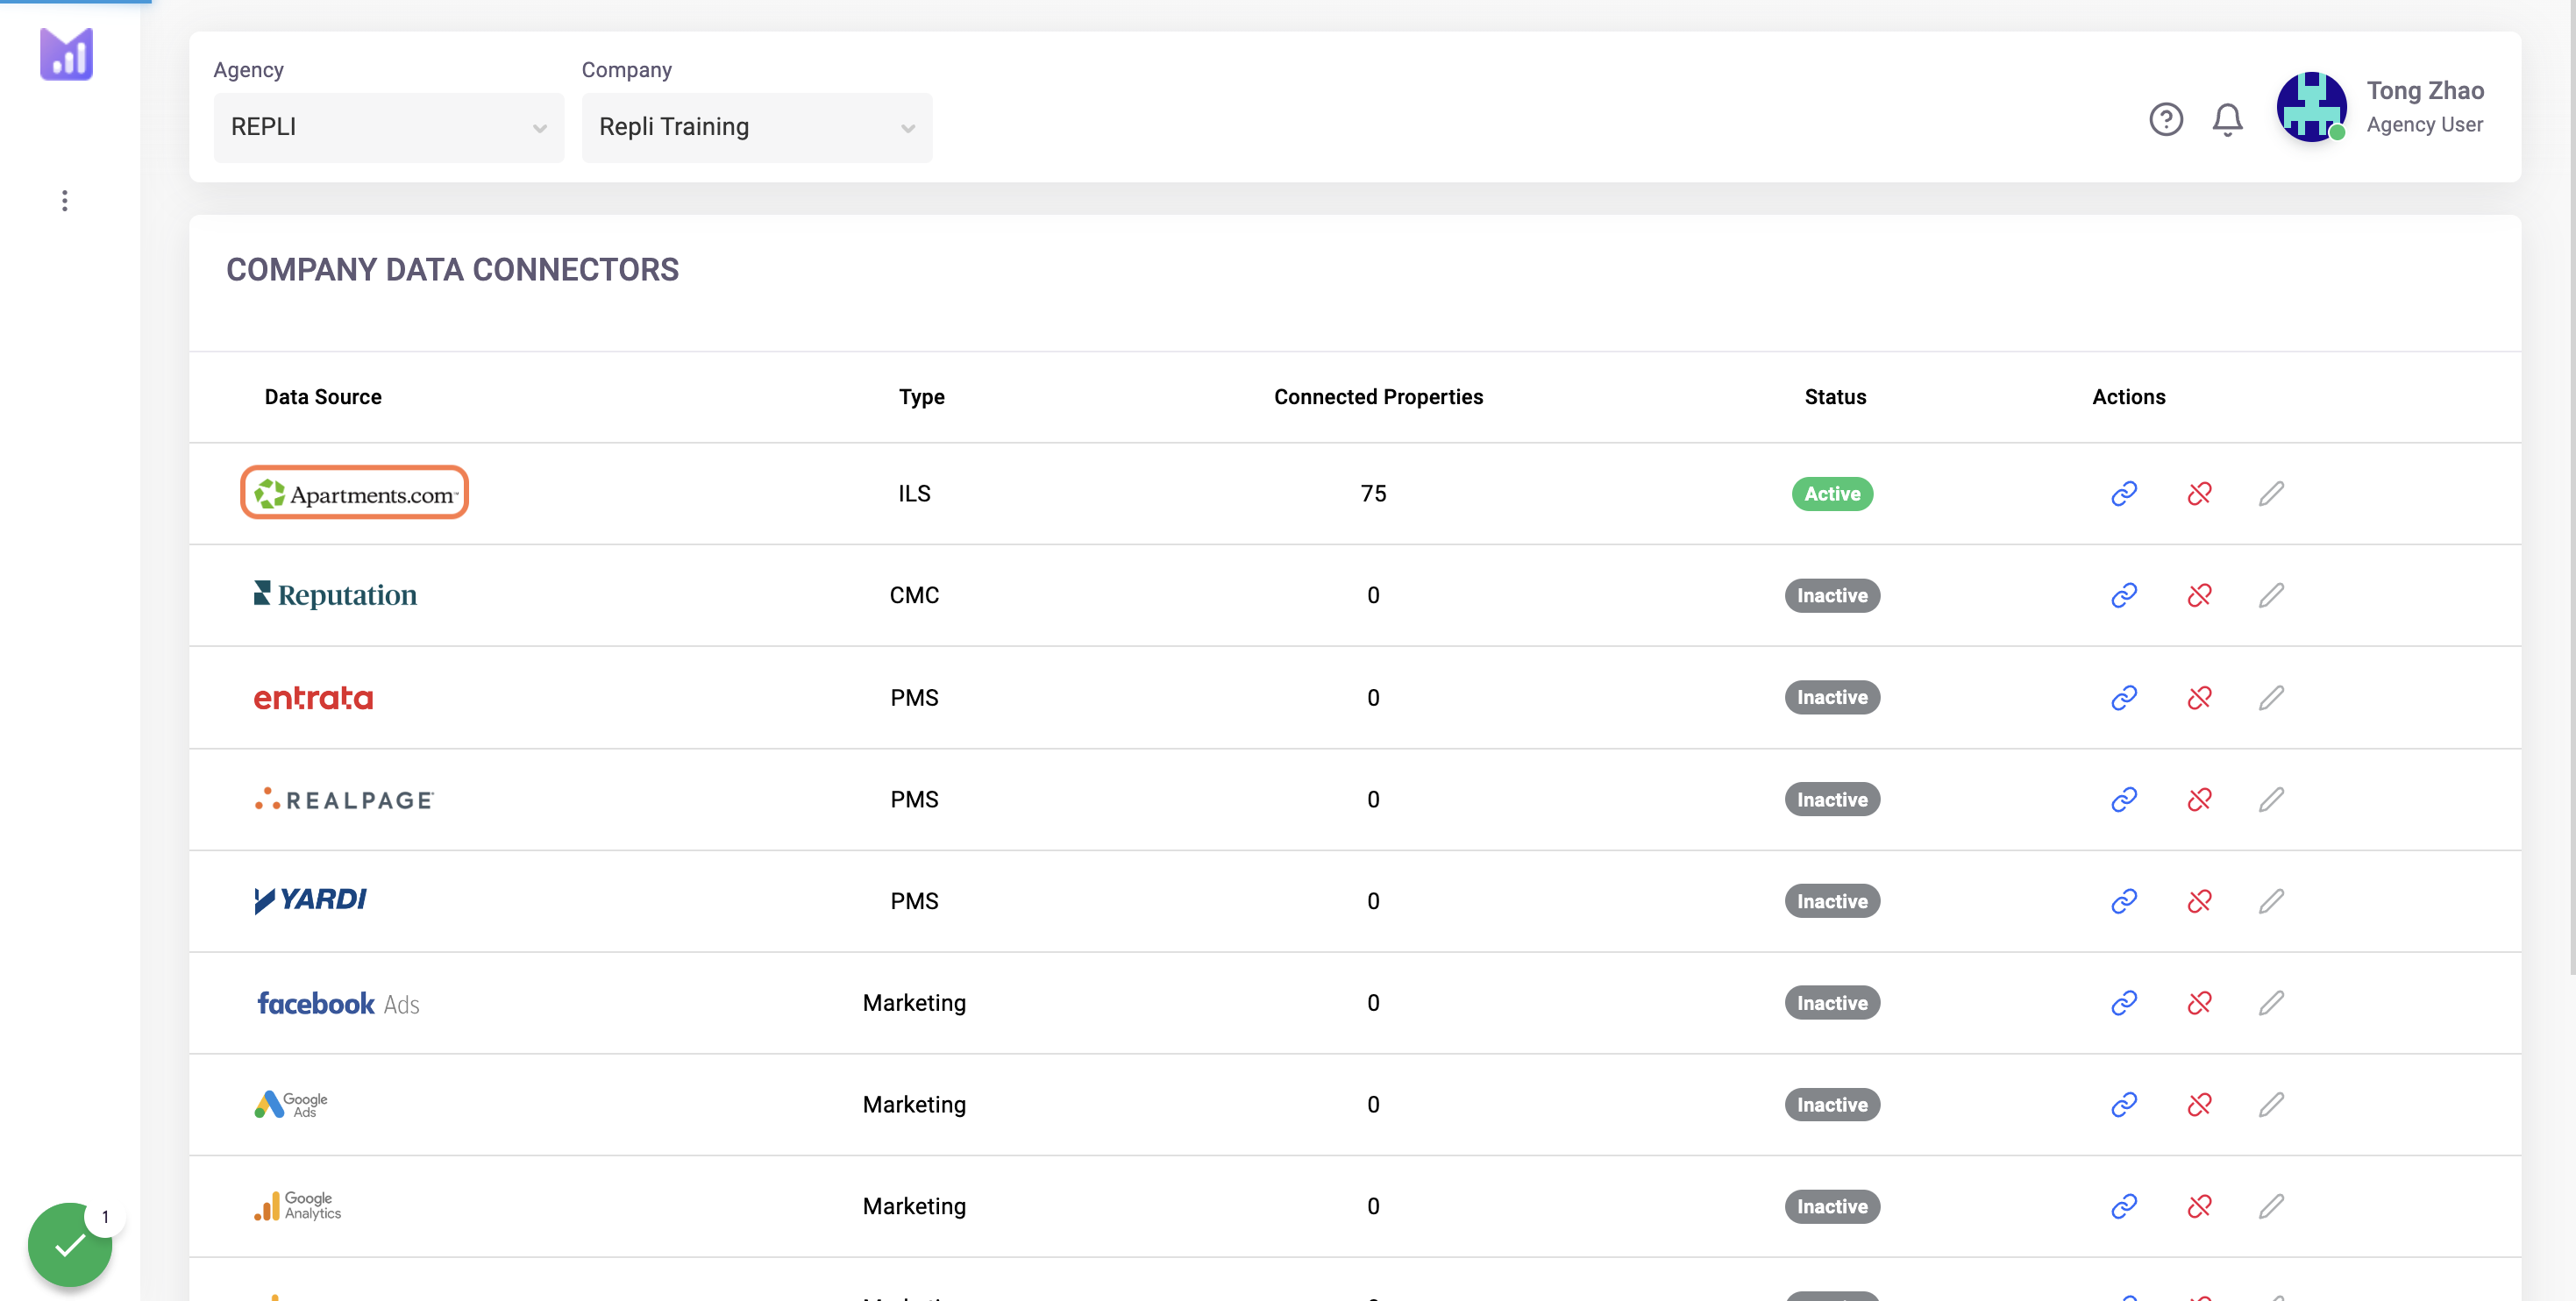Open notifications with the bell icon
The image size is (2576, 1301).
coord(2227,120)
